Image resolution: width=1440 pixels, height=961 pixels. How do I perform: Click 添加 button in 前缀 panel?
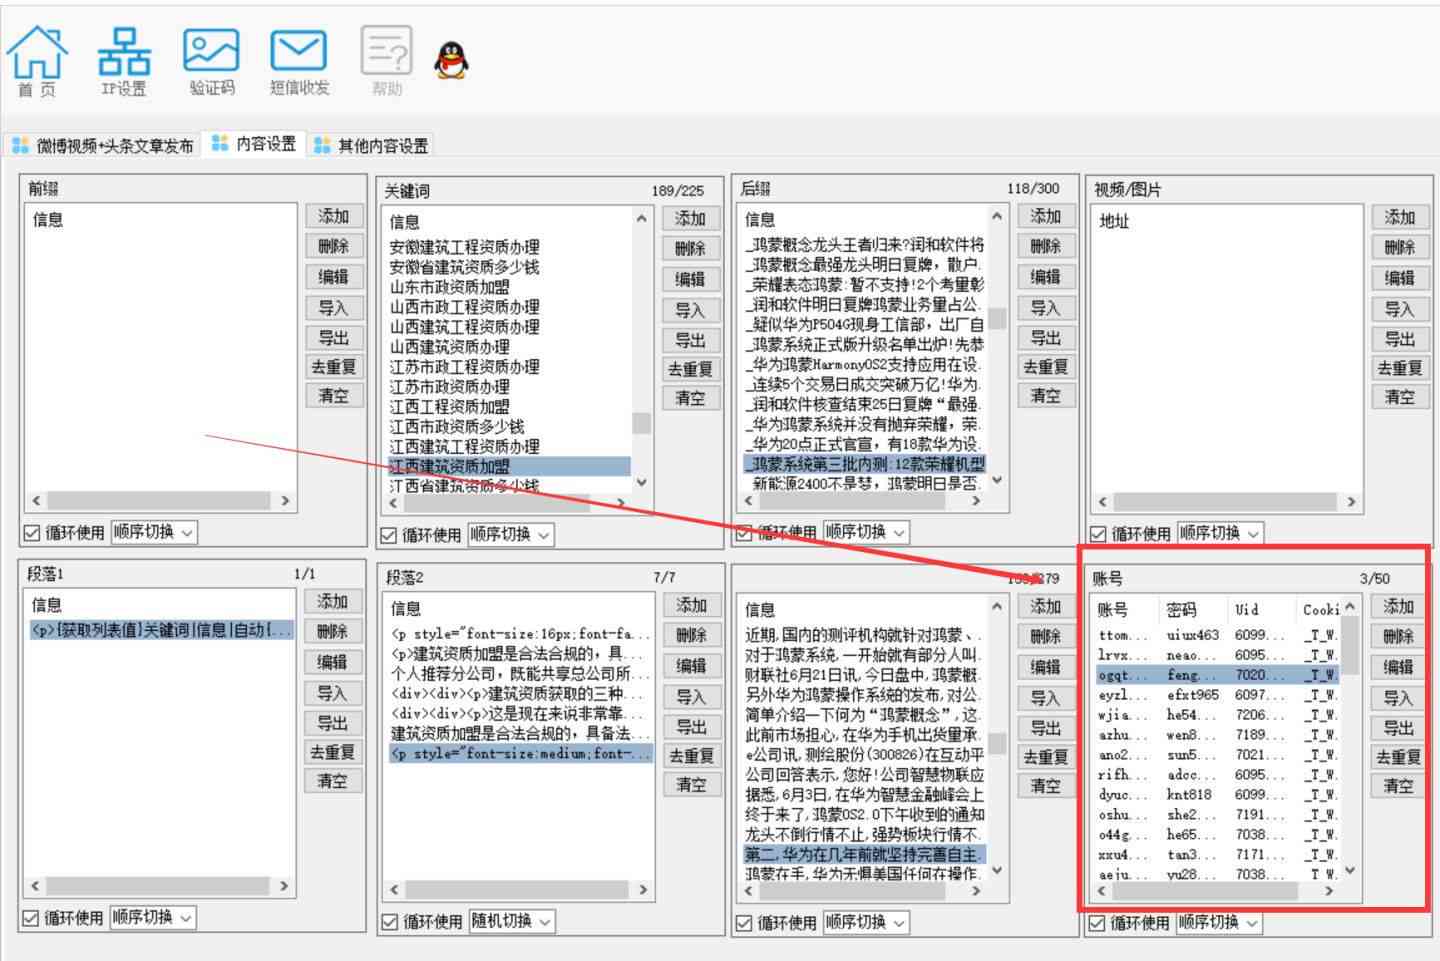pyautogui.click(x=333, y=216)
